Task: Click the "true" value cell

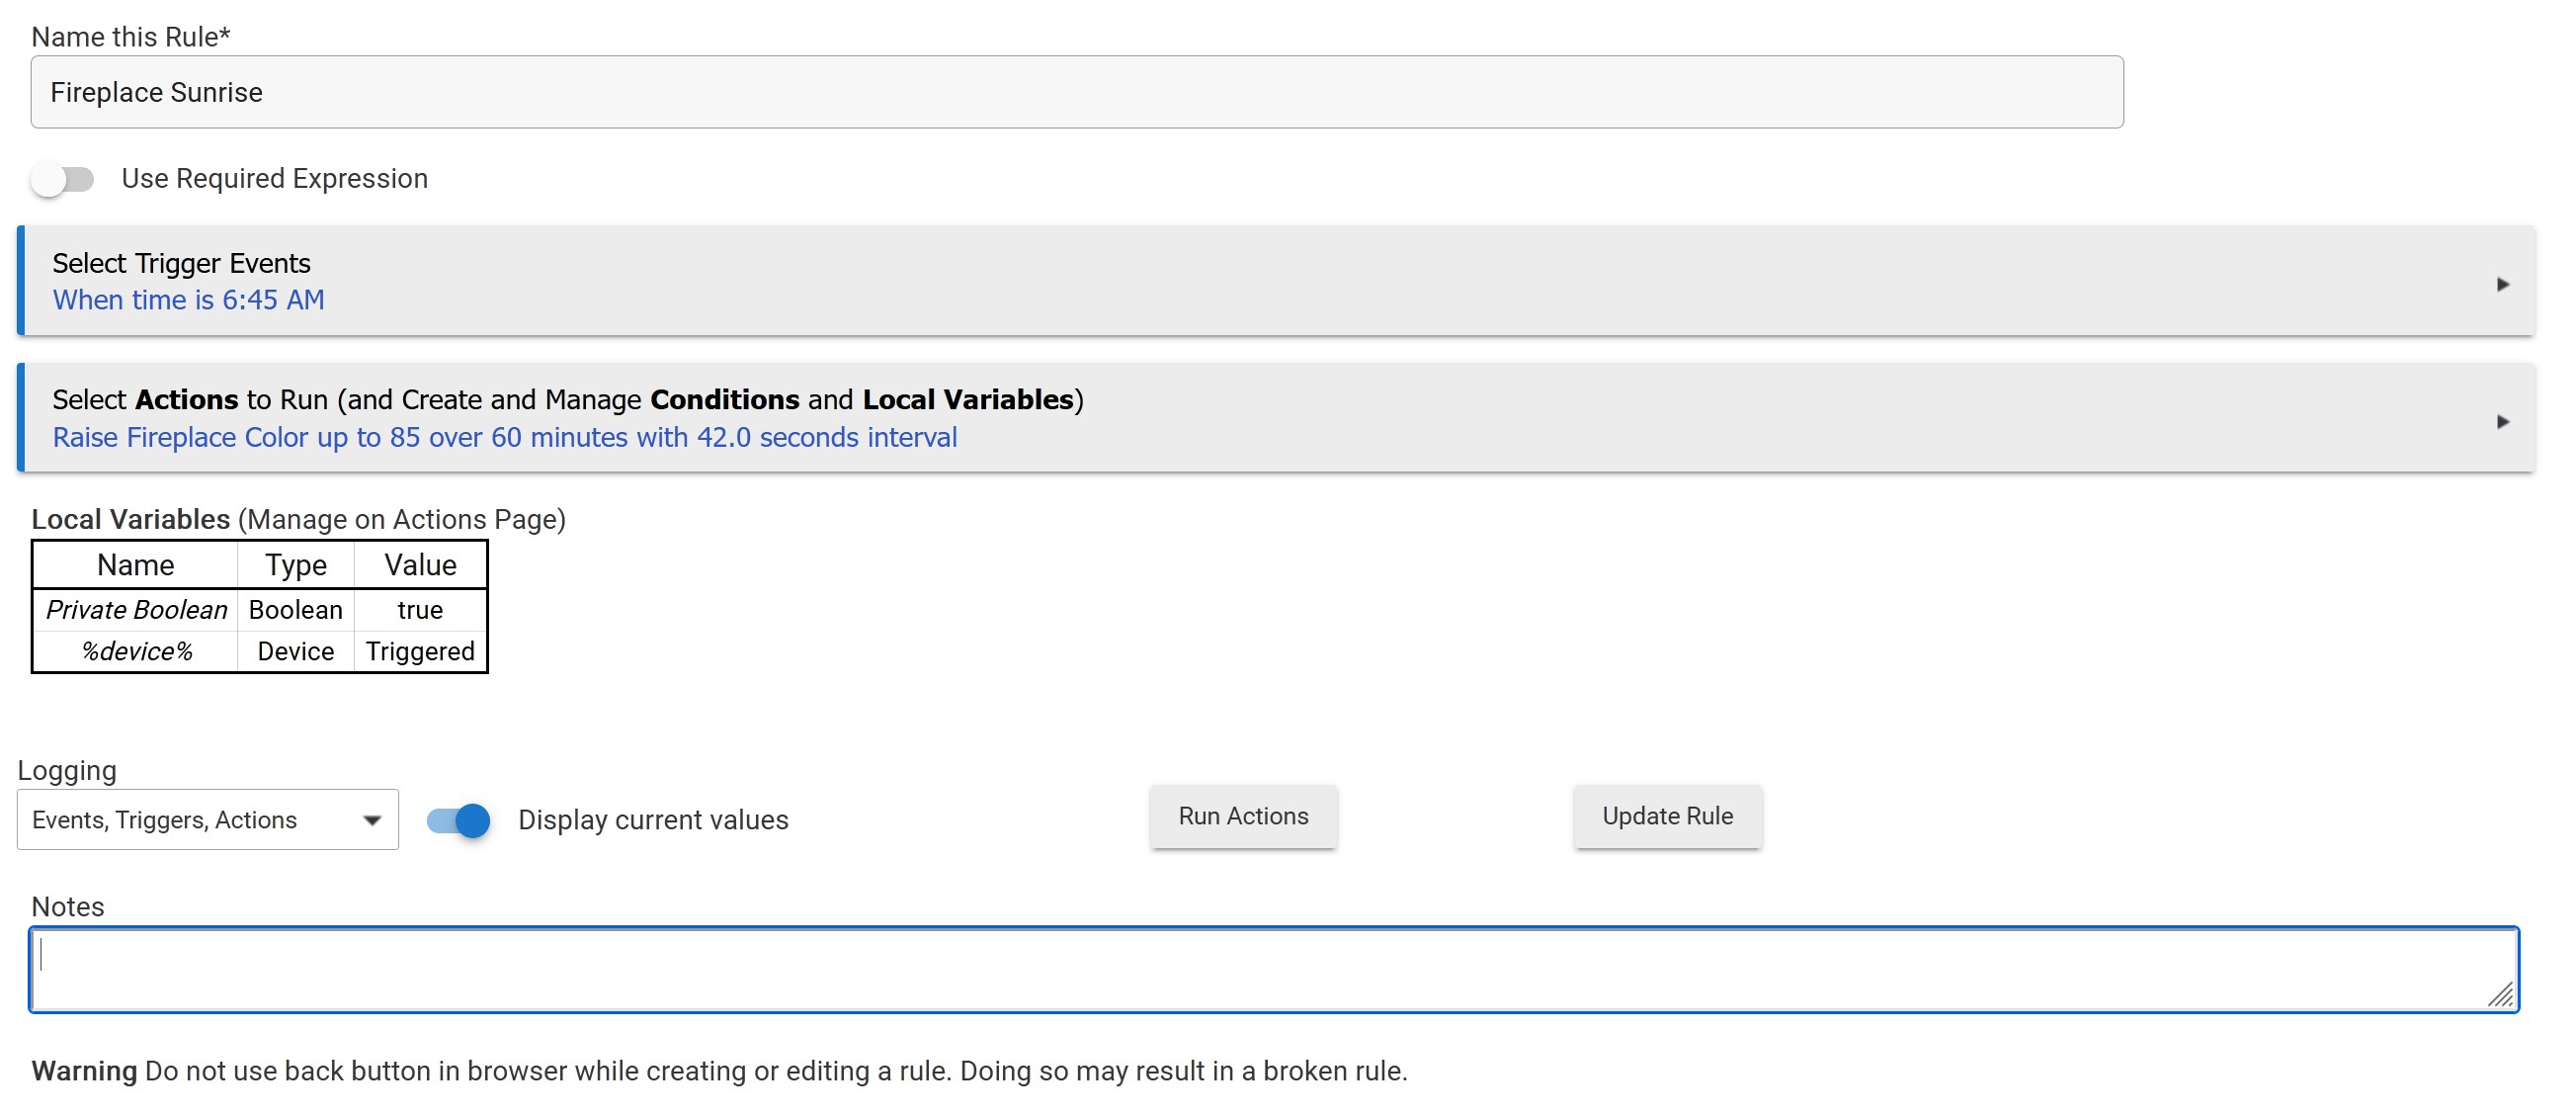Action: (x=420, y=610)
